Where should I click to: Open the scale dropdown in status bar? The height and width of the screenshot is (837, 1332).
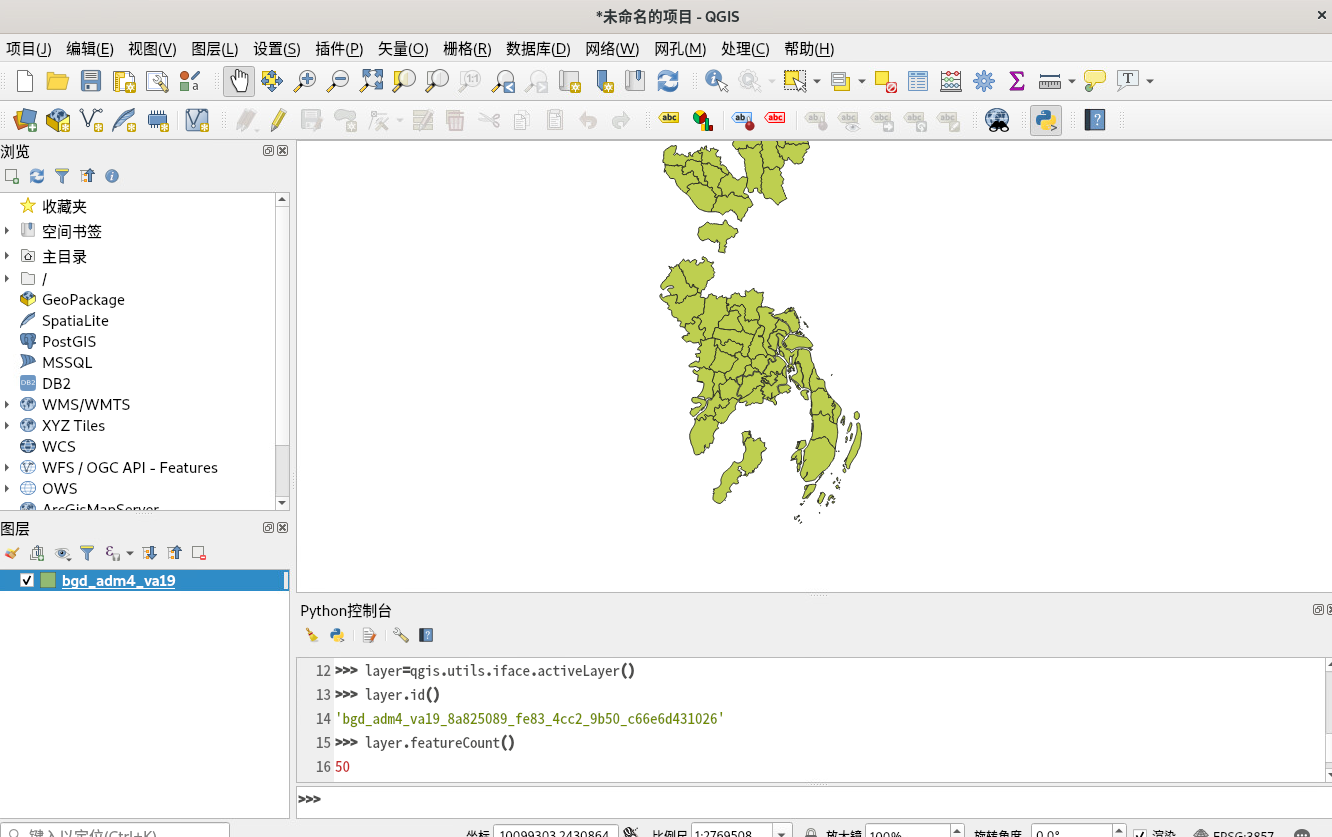click(x=783, y=832)
